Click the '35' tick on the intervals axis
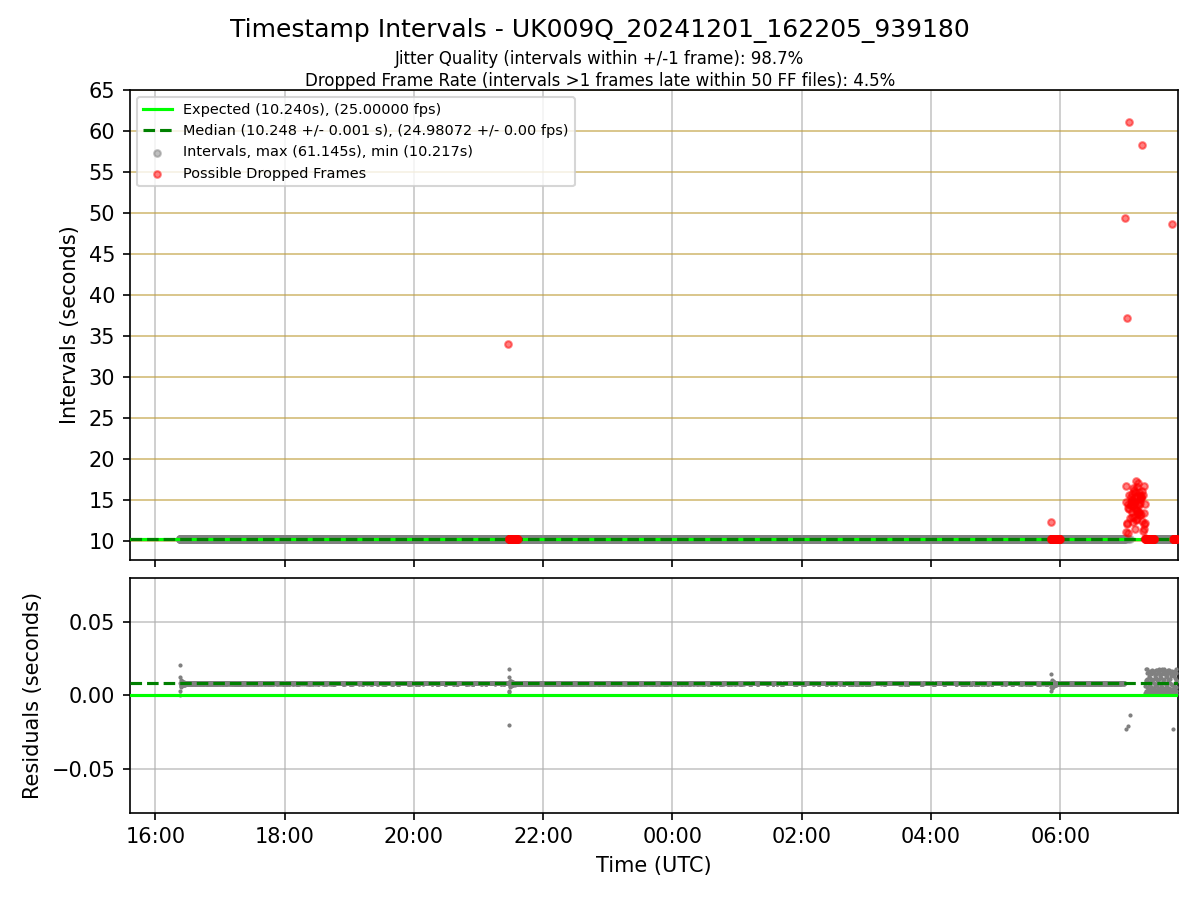This screenshot has width=1200, height=900. 103,336
